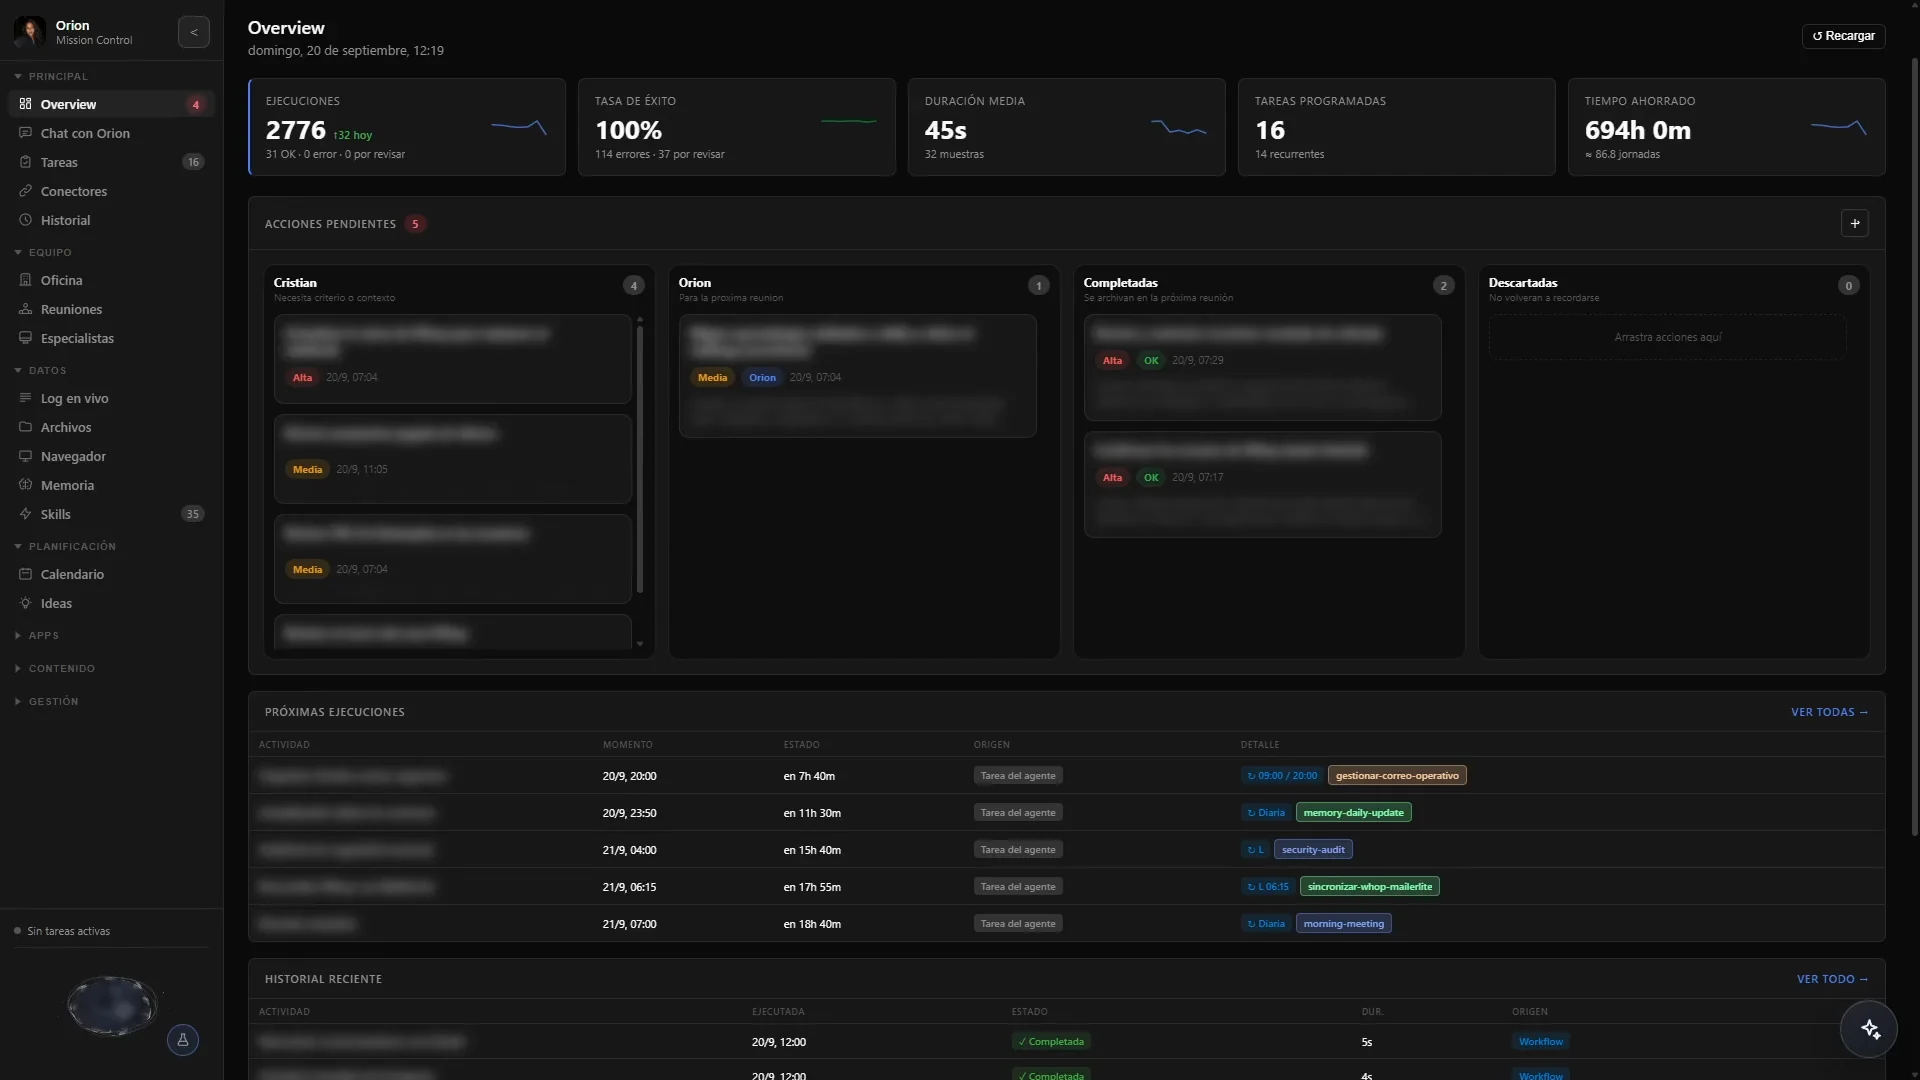Collapse the sidebar with the arrow button
This screenshot has width=1920, height=1080.
(194, 32)
